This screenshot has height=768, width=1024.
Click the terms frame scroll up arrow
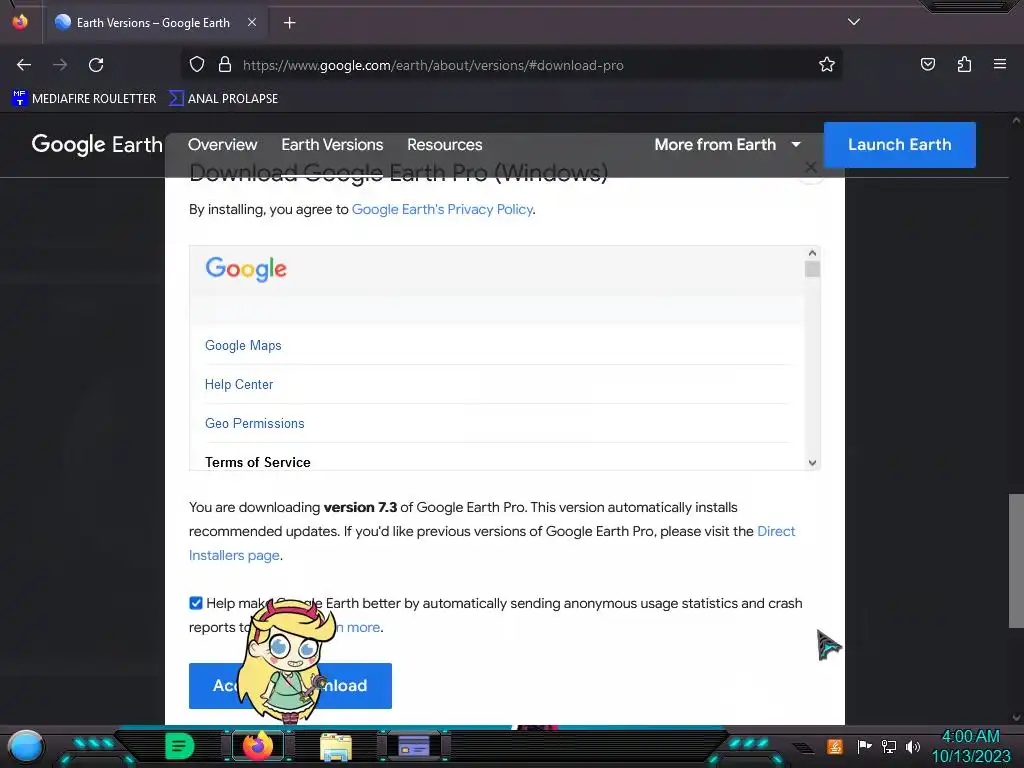(x=812, y=253)
